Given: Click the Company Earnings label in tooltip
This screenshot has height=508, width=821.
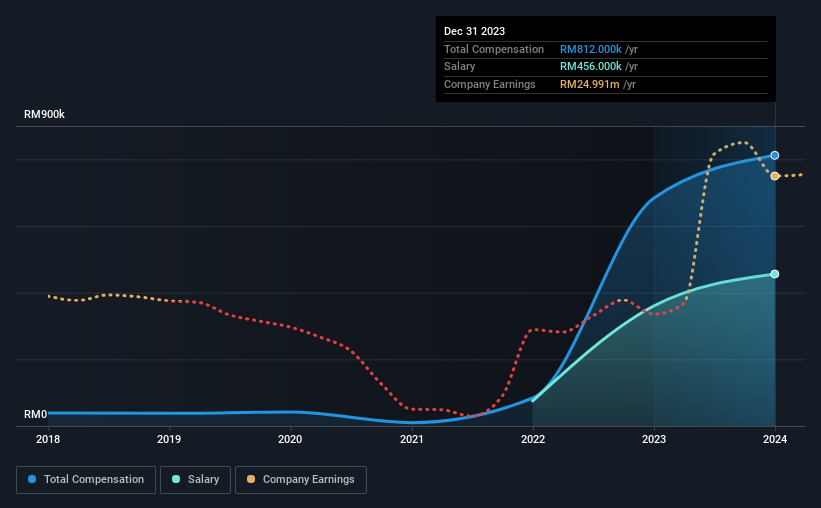Looking at the screenshot, I should click(490, 84).
